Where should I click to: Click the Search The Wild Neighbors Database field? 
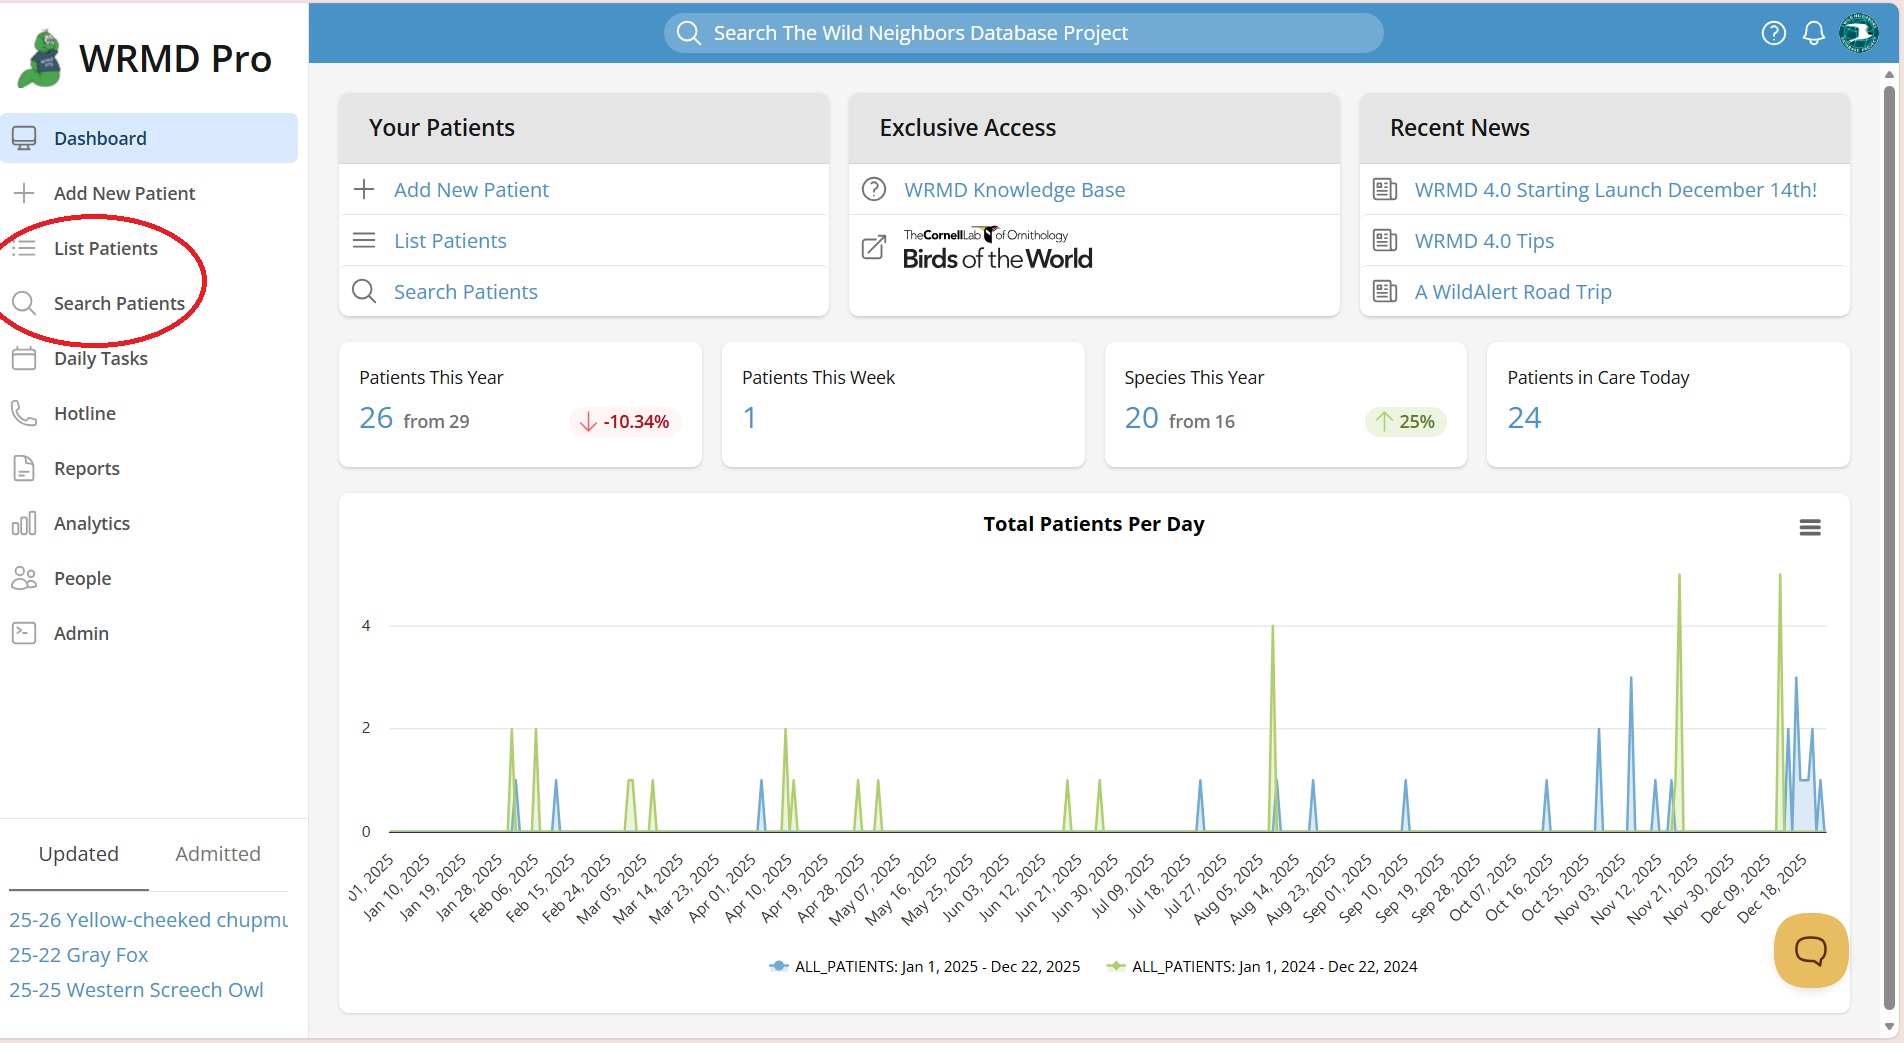pyautogui.click(x=1023, y=33)
